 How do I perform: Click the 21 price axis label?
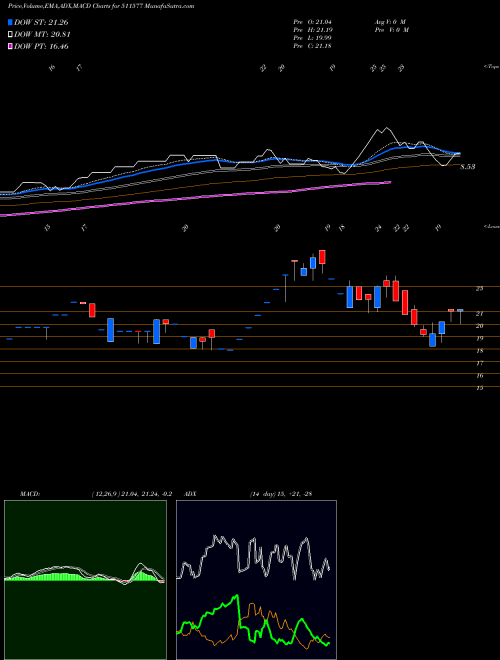pos(479,314)
